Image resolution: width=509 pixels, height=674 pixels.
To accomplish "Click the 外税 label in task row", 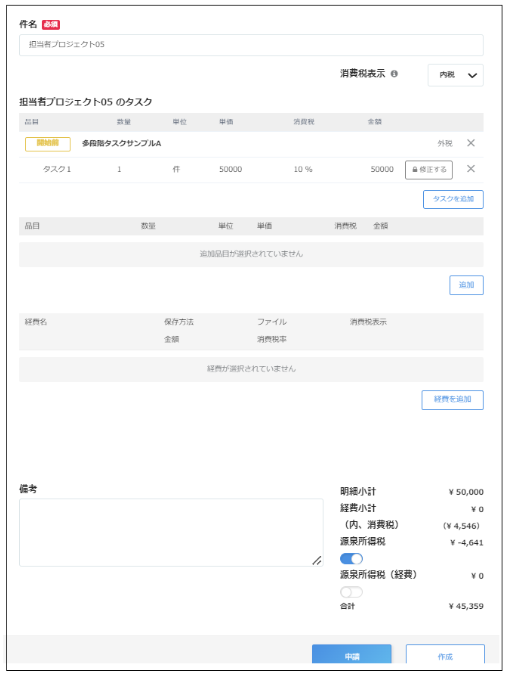I will click(445, 144).
